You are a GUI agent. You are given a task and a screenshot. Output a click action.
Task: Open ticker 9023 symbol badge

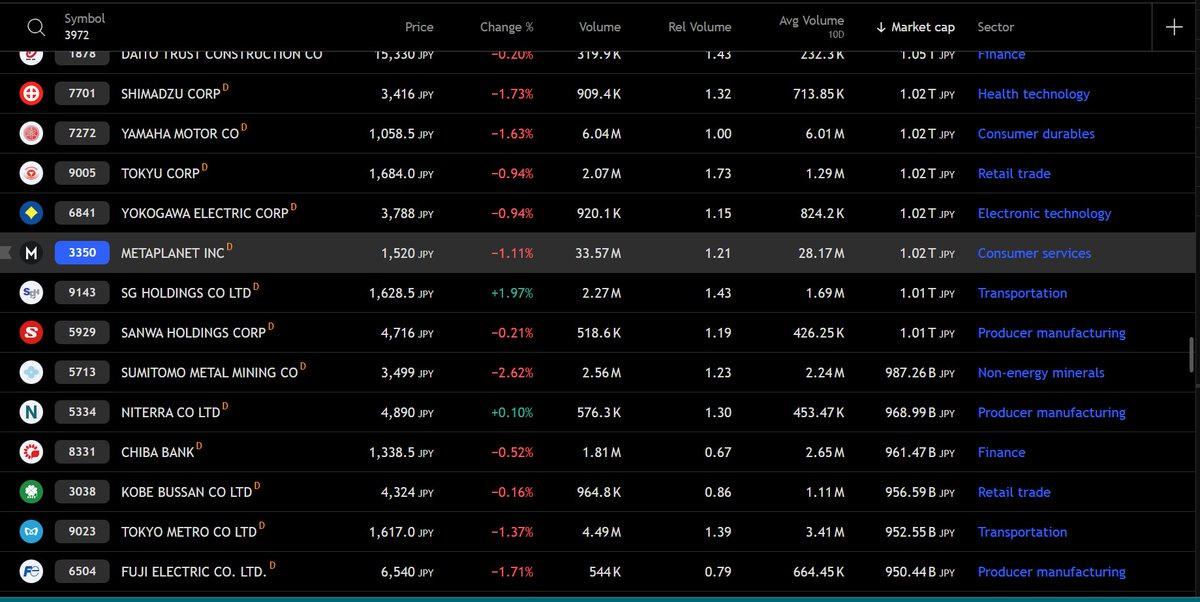tap(82, 532)
